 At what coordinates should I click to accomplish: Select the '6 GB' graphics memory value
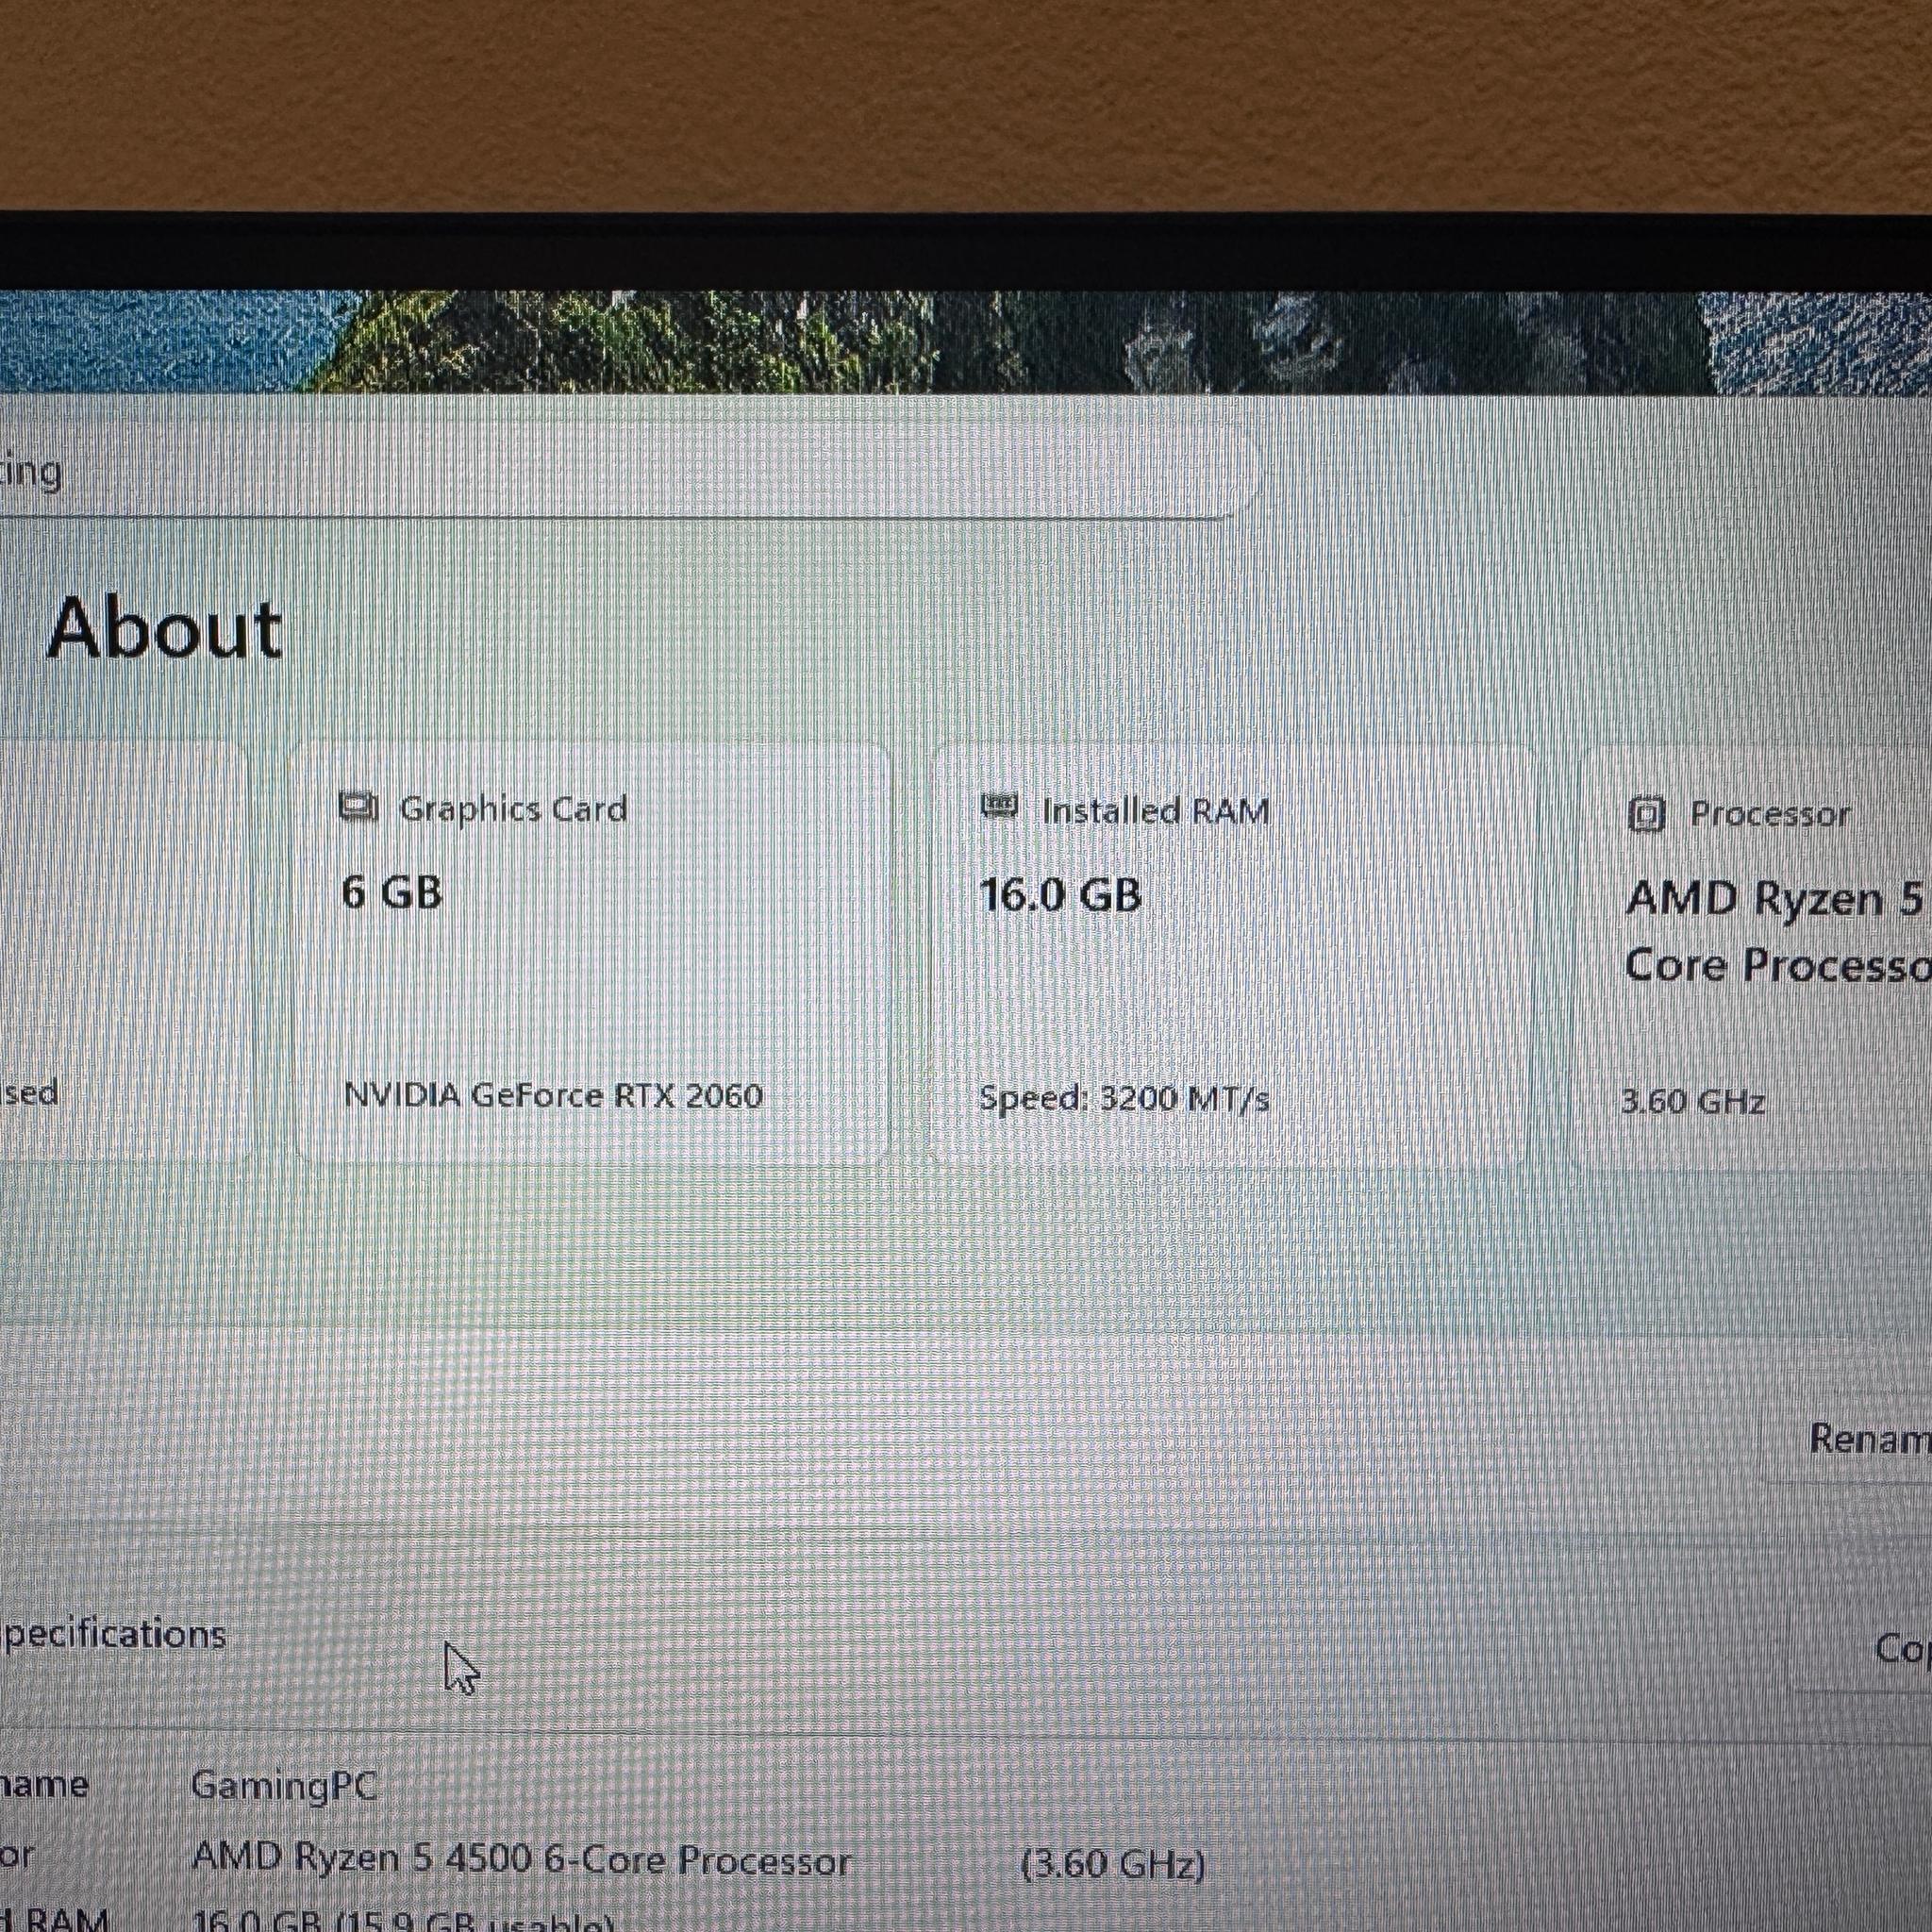pos(392,892)
